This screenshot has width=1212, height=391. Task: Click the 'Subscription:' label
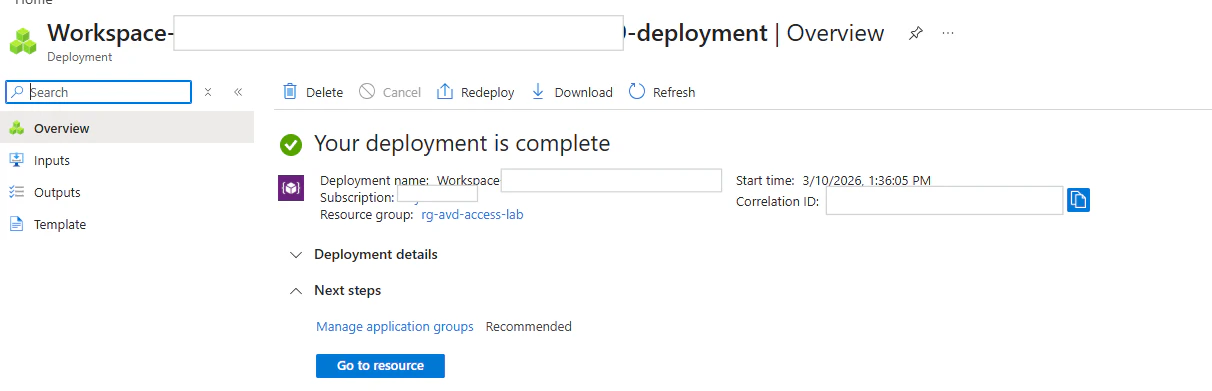pyautogui.click(x=357, y=198)
